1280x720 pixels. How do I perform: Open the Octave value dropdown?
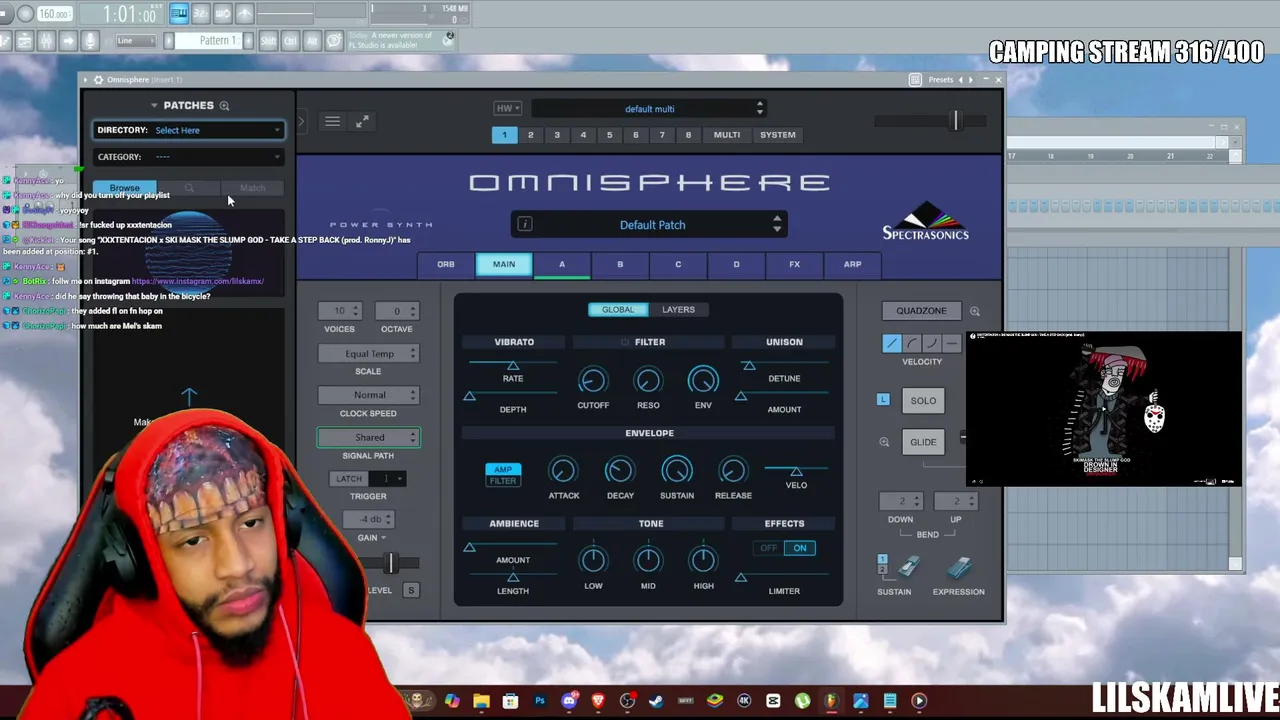[397, 311]
